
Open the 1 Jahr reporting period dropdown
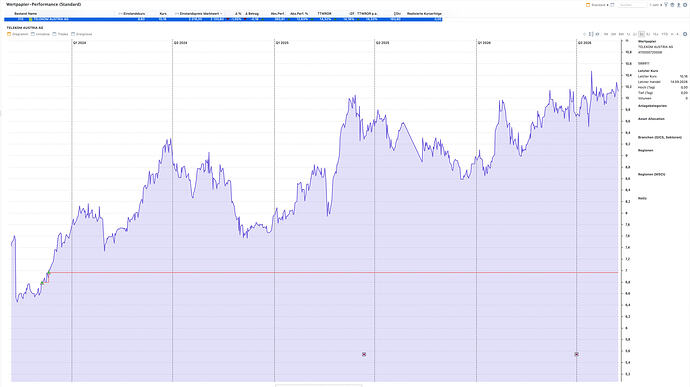(x=656, y=5)
